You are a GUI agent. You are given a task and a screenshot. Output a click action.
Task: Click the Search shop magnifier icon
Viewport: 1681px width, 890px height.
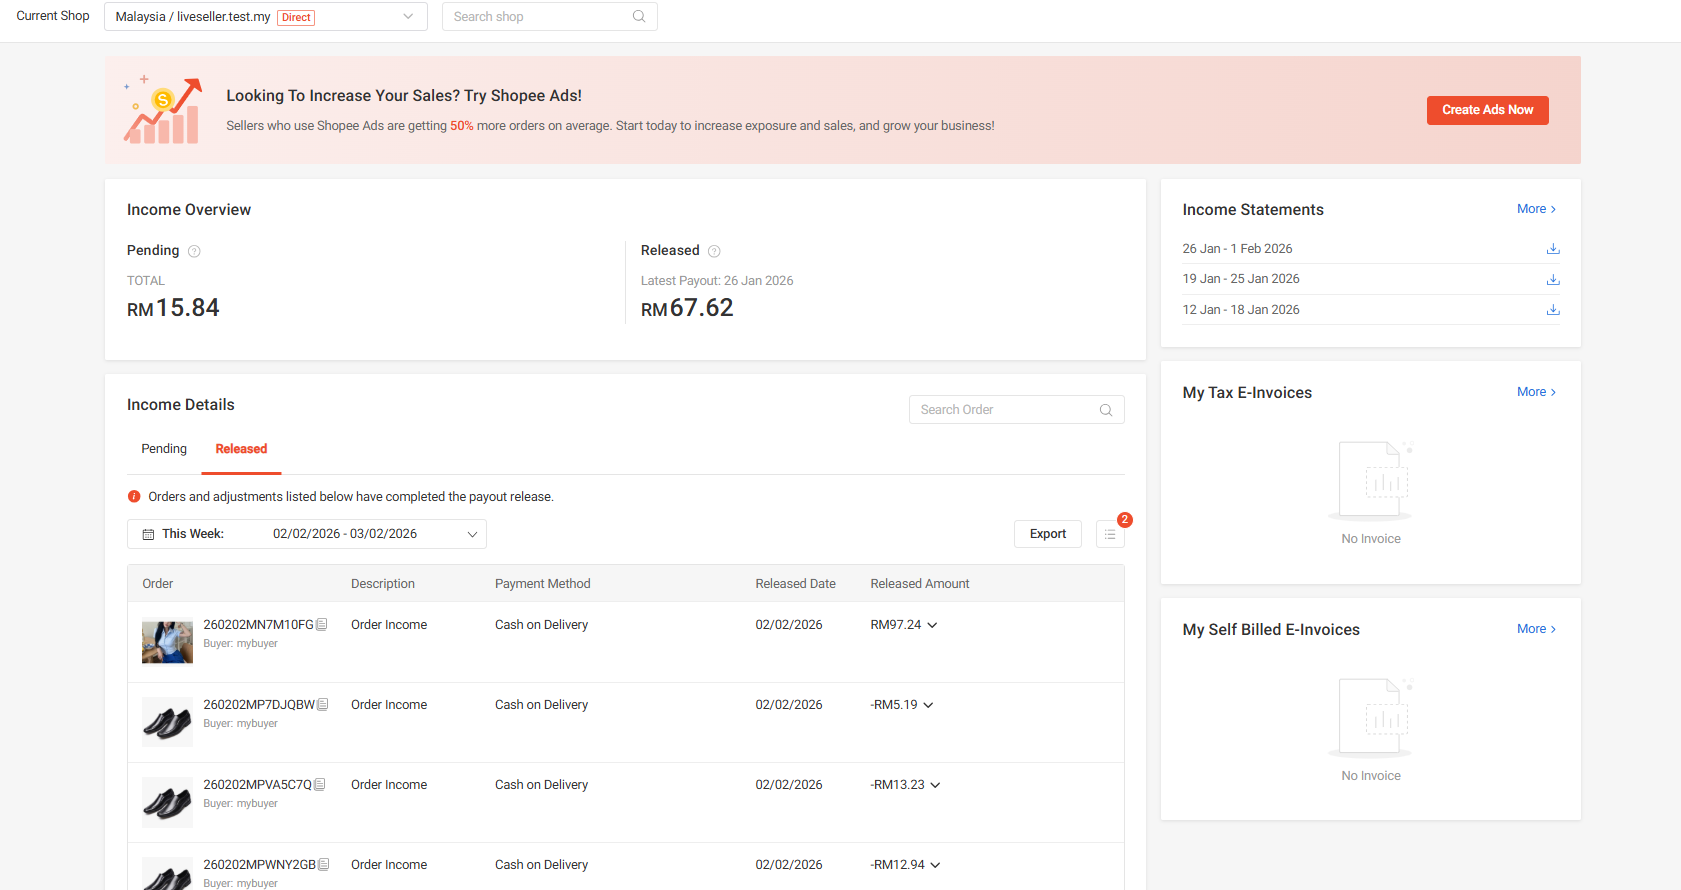(x=639, y=17)
